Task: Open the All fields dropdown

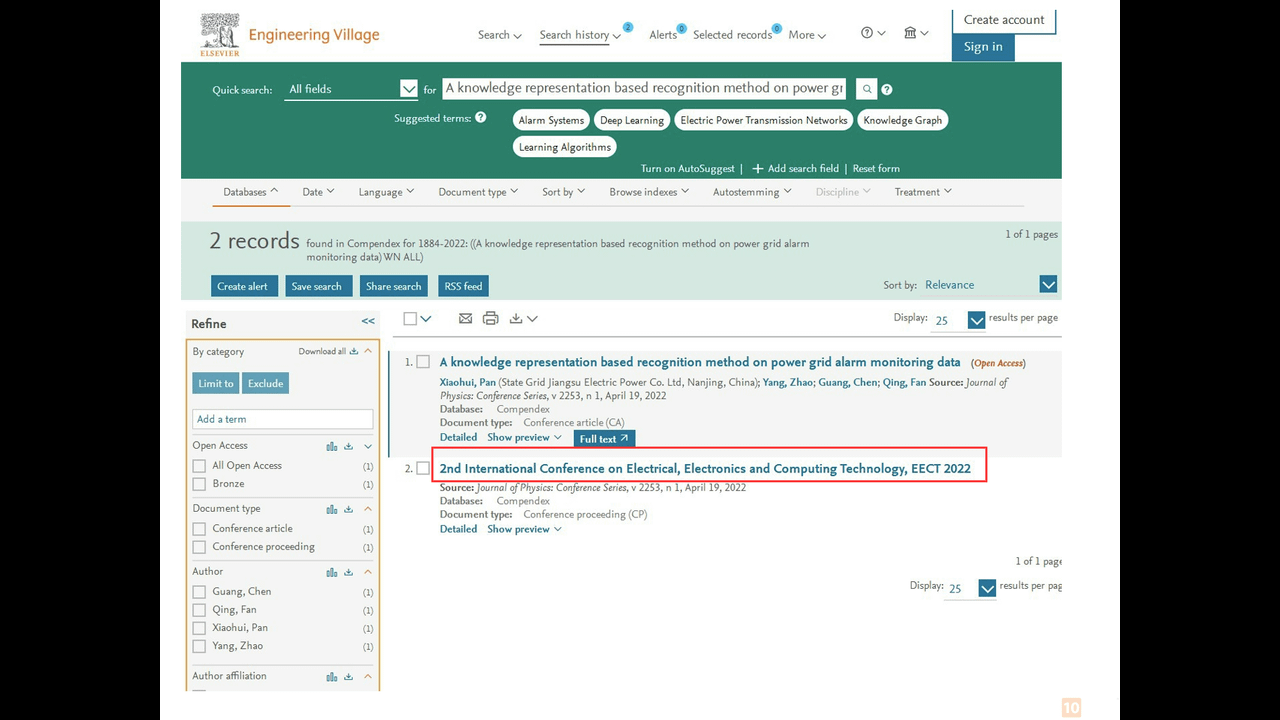Action: 351,89
